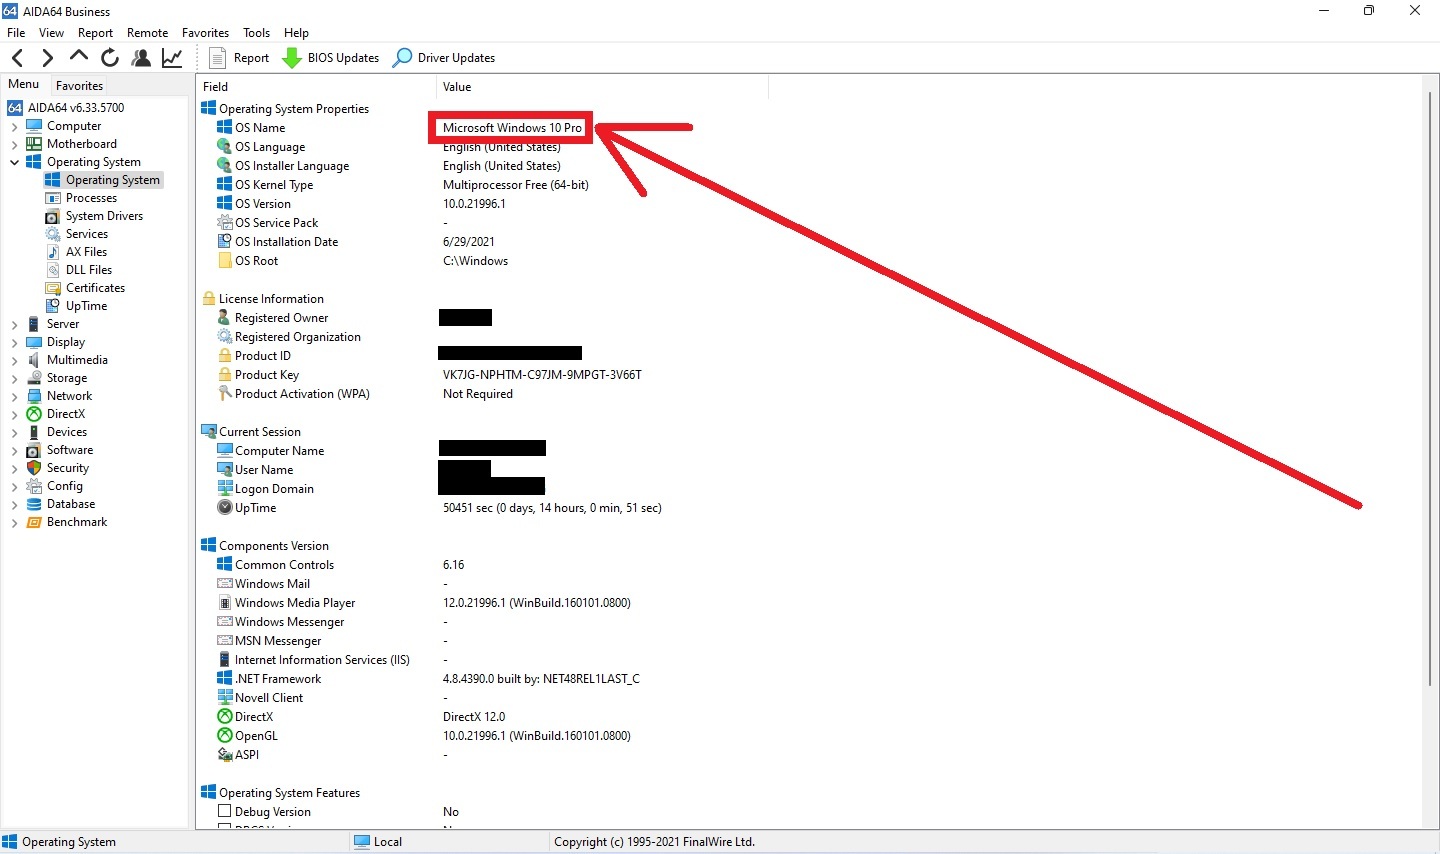Select DLL Files in the tree
Screen dimensions: 1440x854
[89, 270]
